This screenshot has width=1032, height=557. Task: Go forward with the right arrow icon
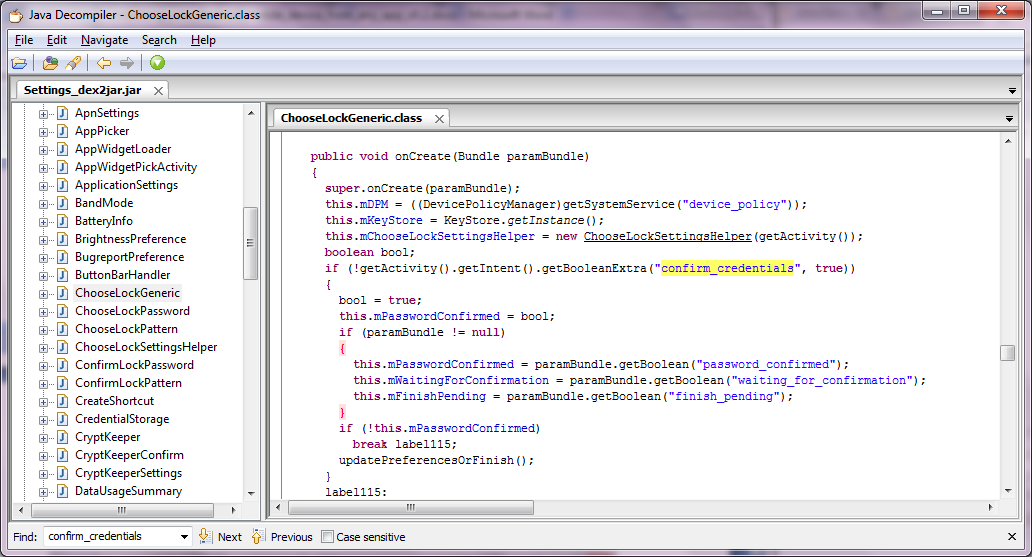tap(126, 63)
